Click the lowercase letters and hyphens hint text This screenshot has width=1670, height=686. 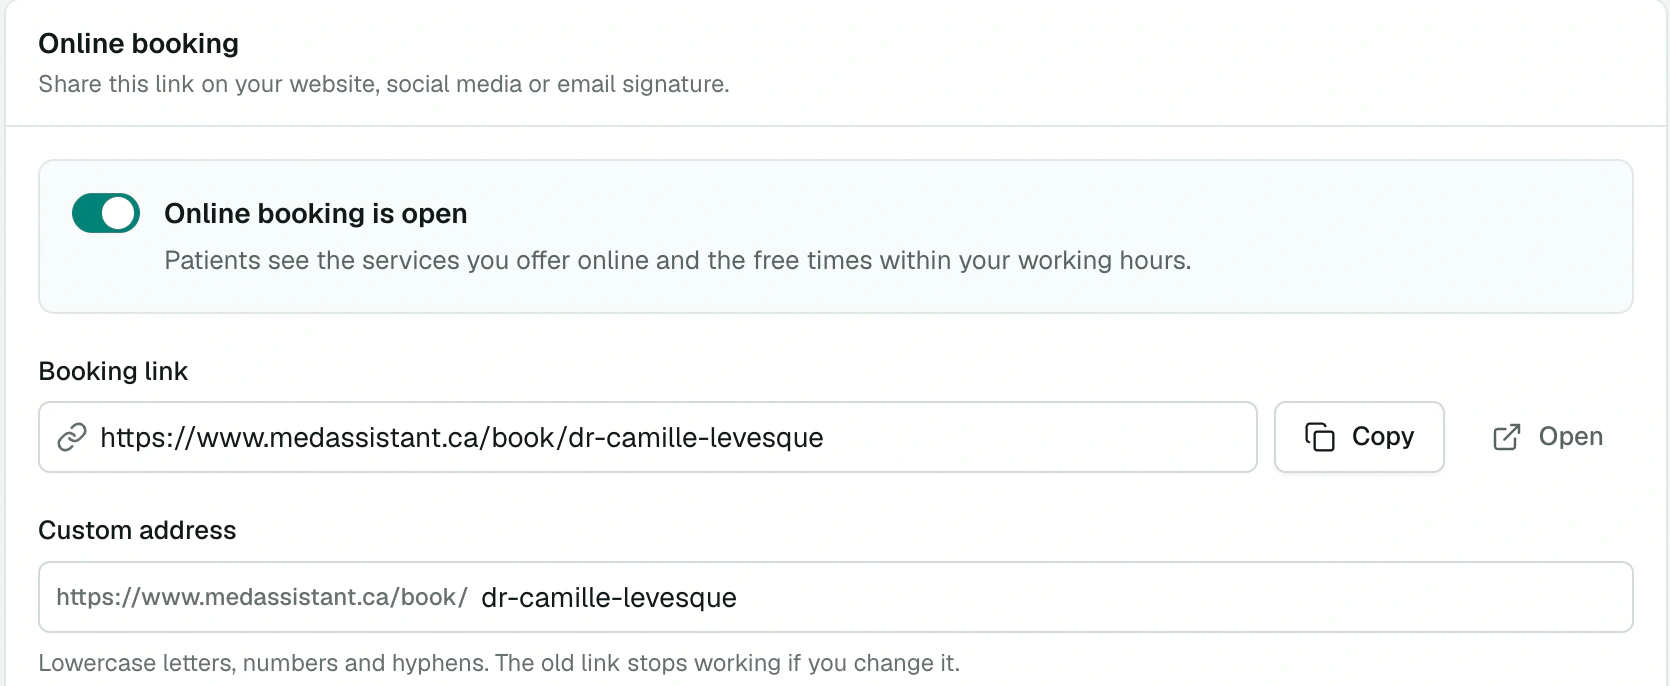click(x=499, y=663)
